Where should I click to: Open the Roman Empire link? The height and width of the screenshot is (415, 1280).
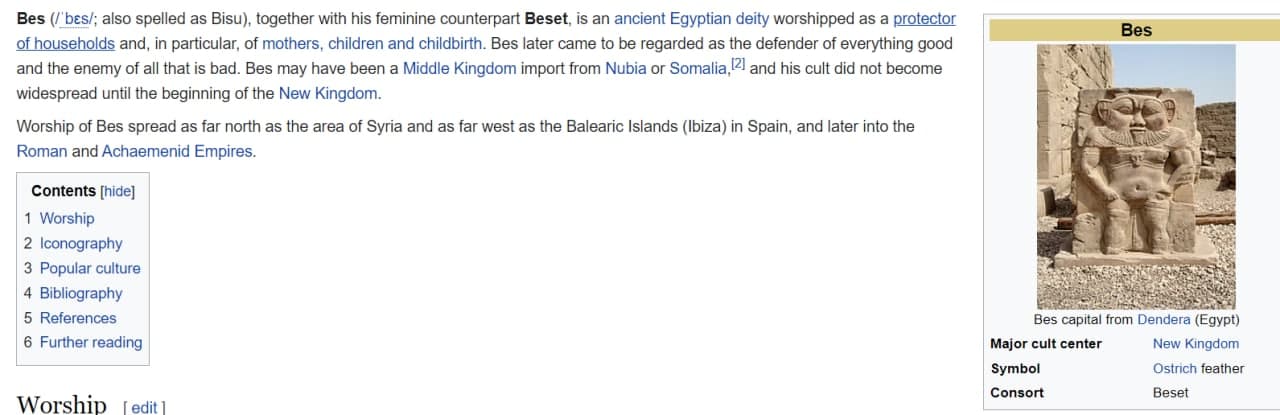42,152
